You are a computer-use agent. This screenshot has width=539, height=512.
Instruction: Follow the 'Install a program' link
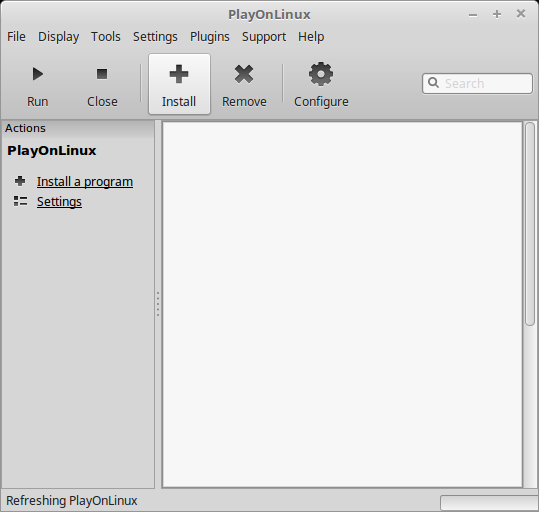[x=85, y=182]
